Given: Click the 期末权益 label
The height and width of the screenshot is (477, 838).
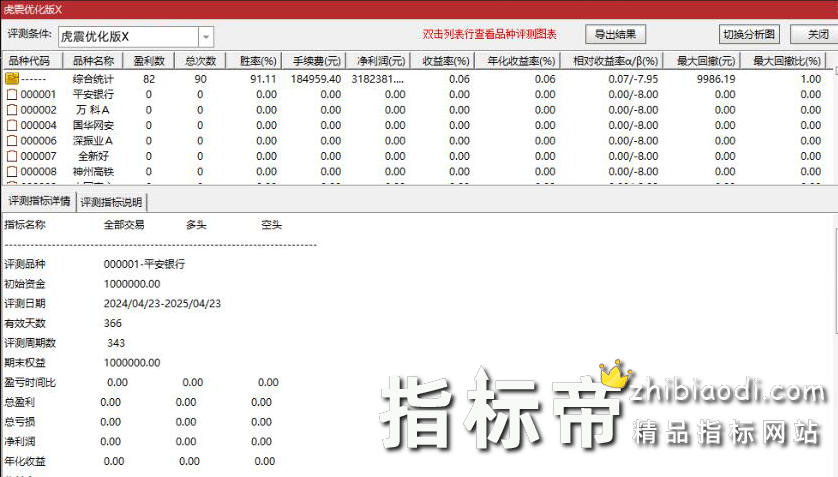Looking at the screenshot, I should 25,363.
